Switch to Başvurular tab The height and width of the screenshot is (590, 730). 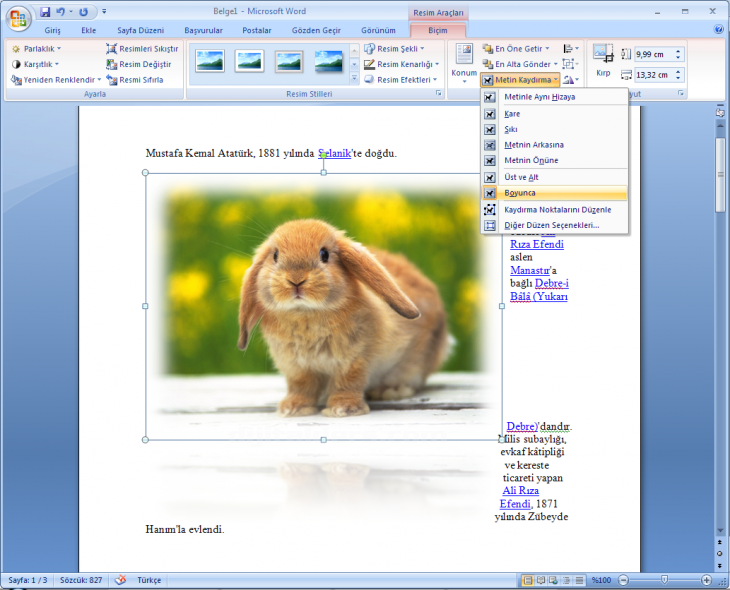coord(203,30)
